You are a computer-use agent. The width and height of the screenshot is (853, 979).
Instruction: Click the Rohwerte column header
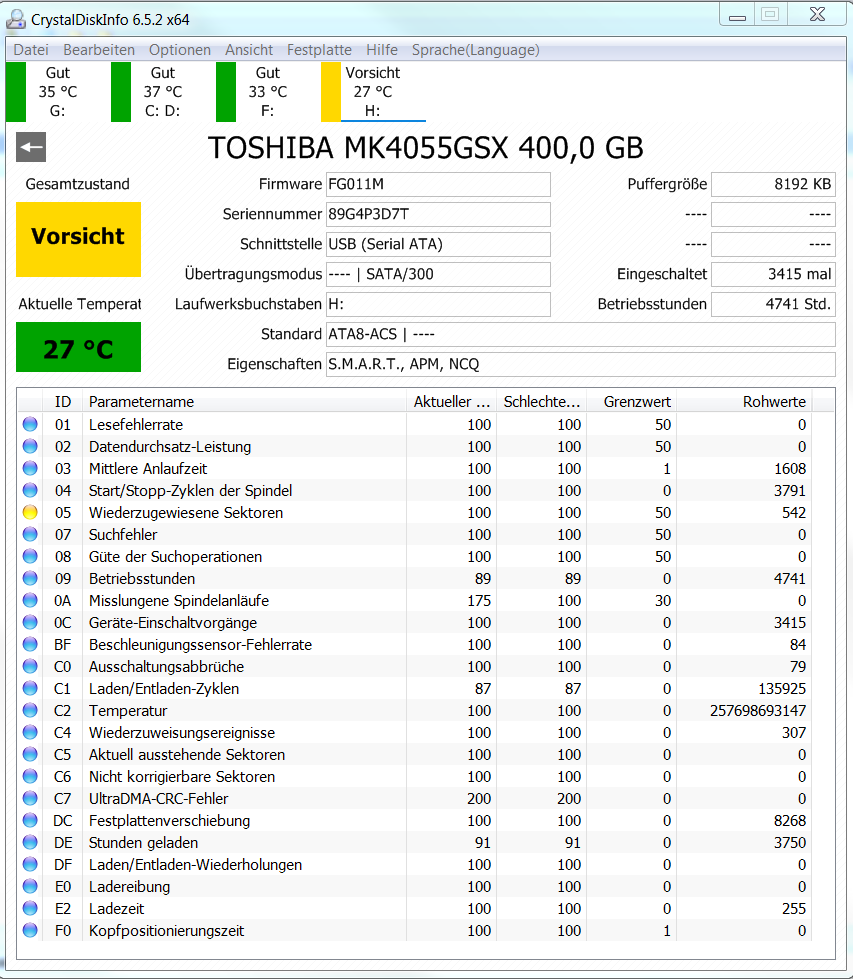(745, 401)
